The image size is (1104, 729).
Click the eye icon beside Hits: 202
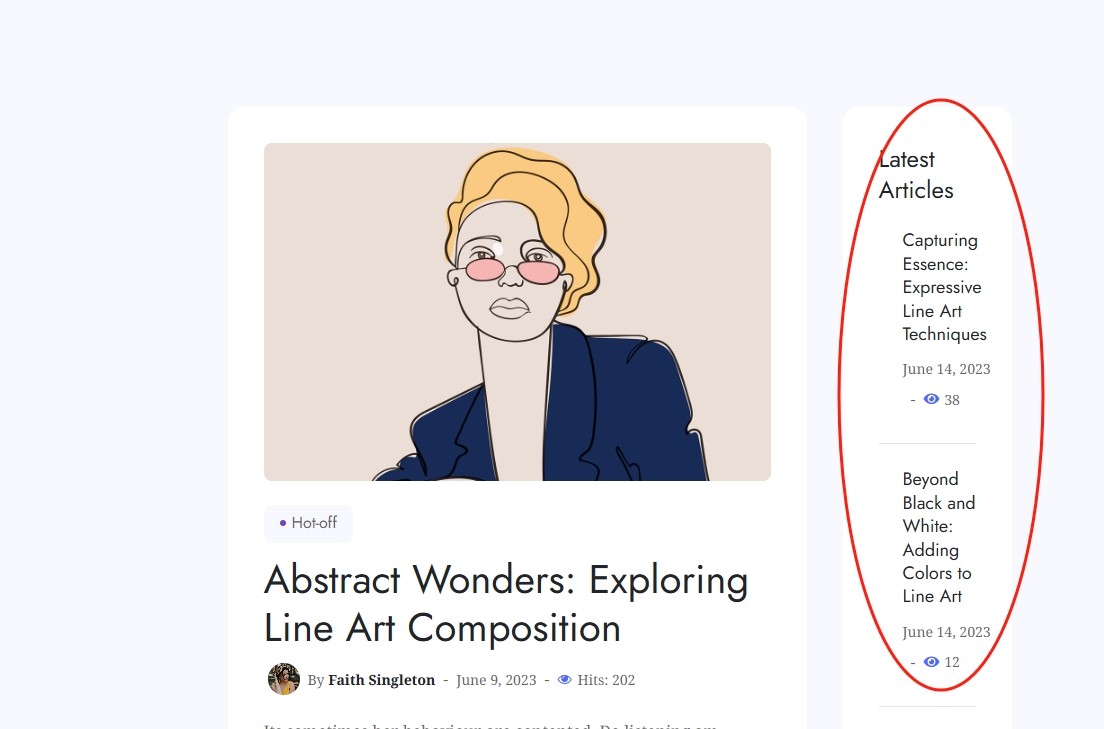[564, 680]
